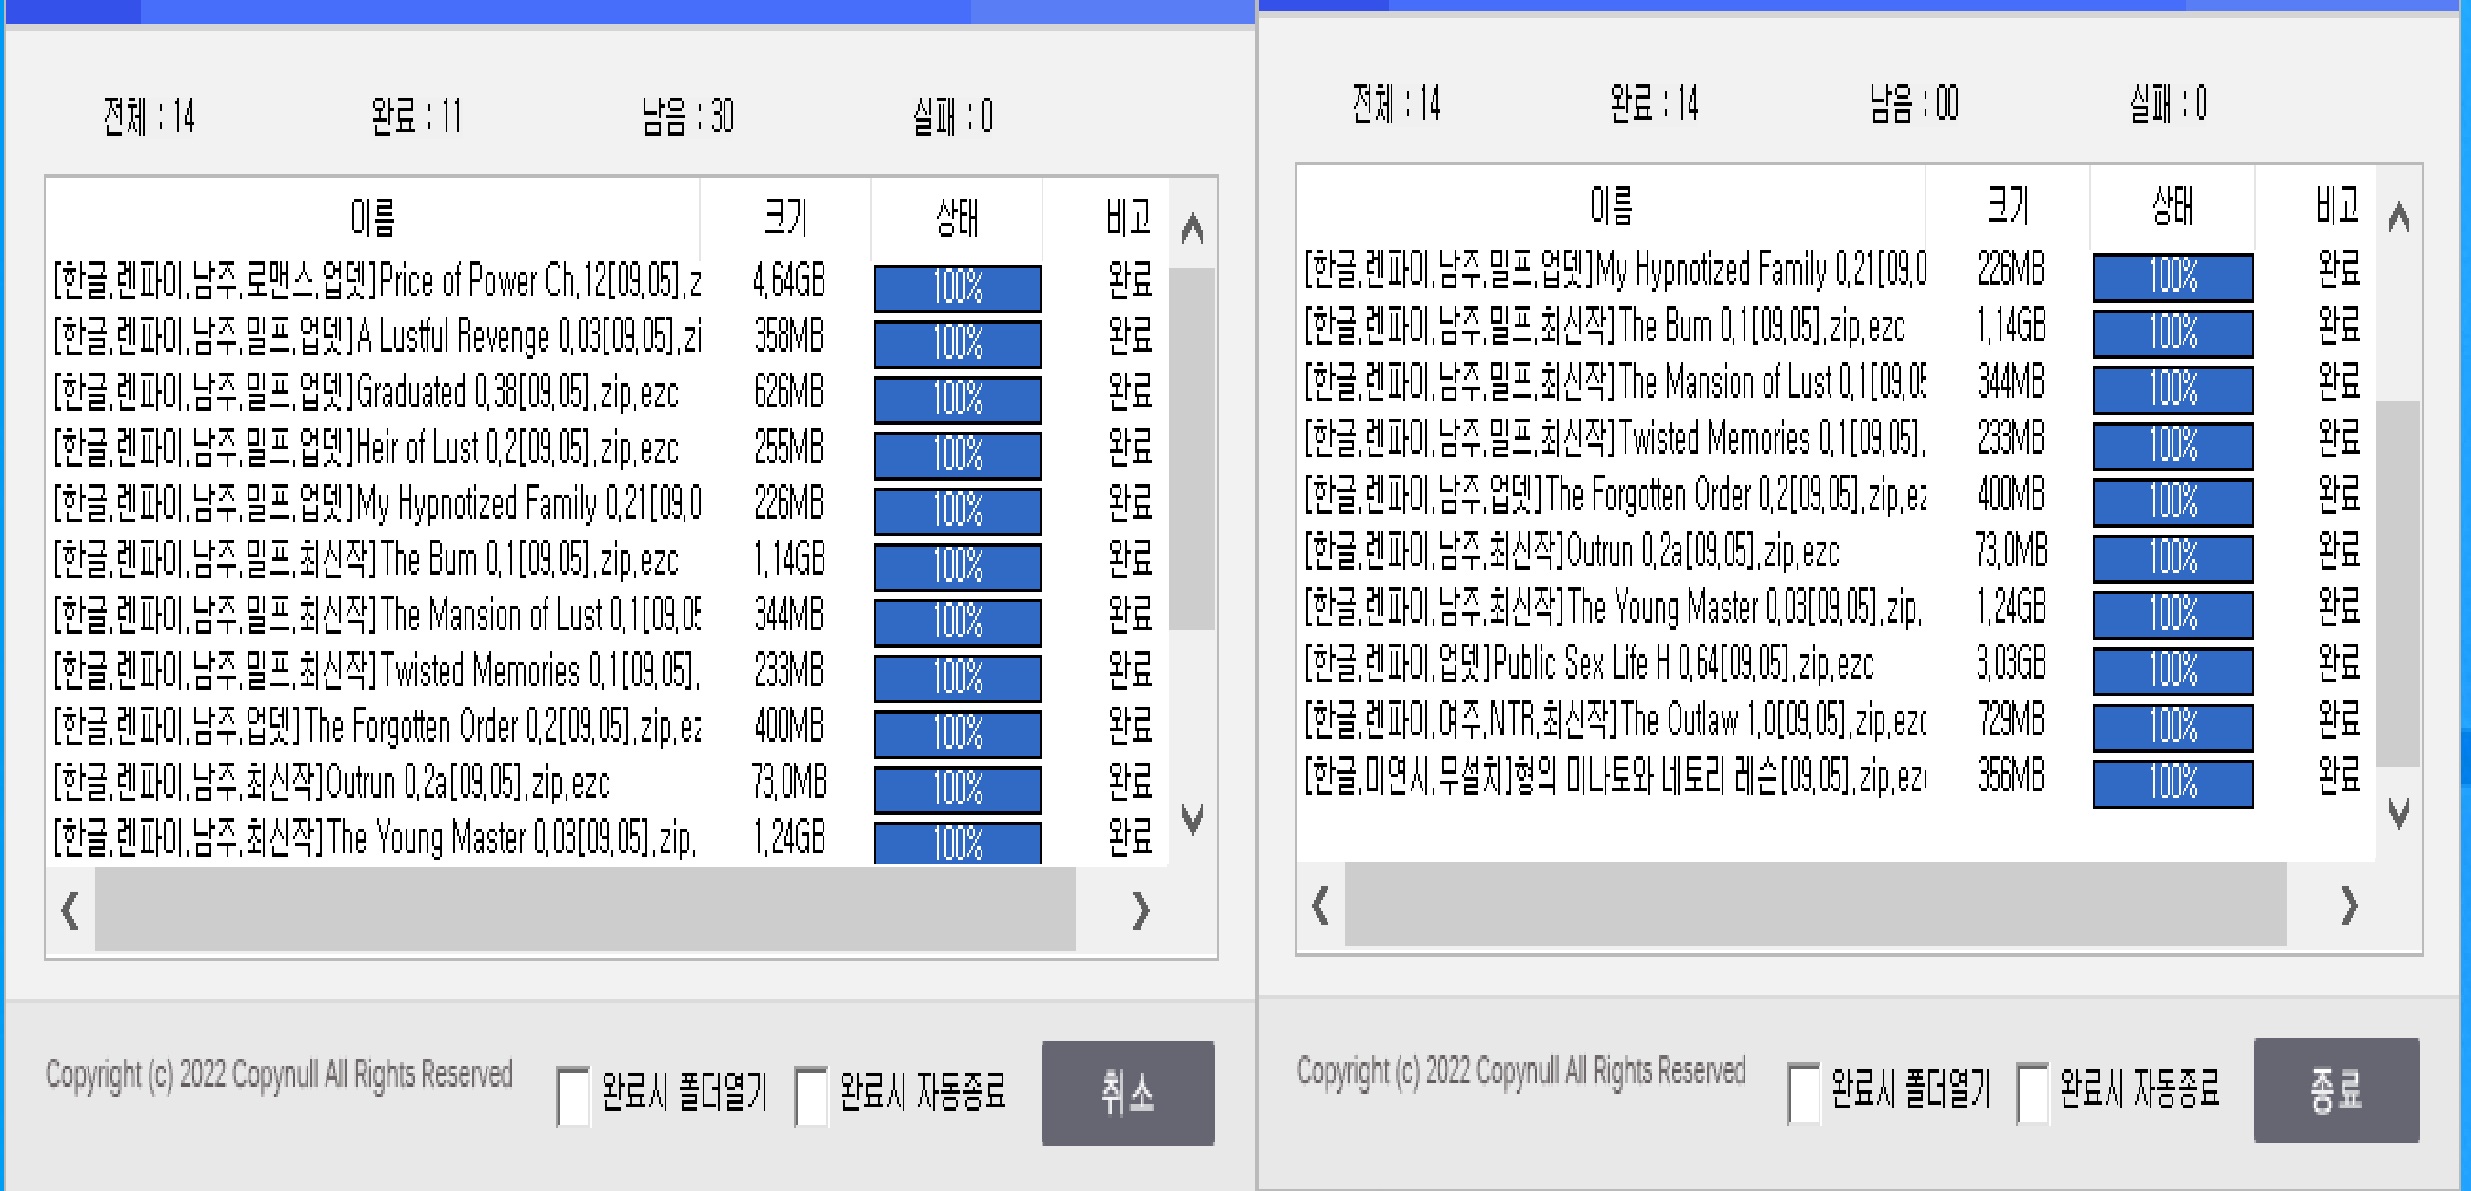2471x1191 pixels.
Task: Click progress bar of Price of Power row
Action: [957, 288]
